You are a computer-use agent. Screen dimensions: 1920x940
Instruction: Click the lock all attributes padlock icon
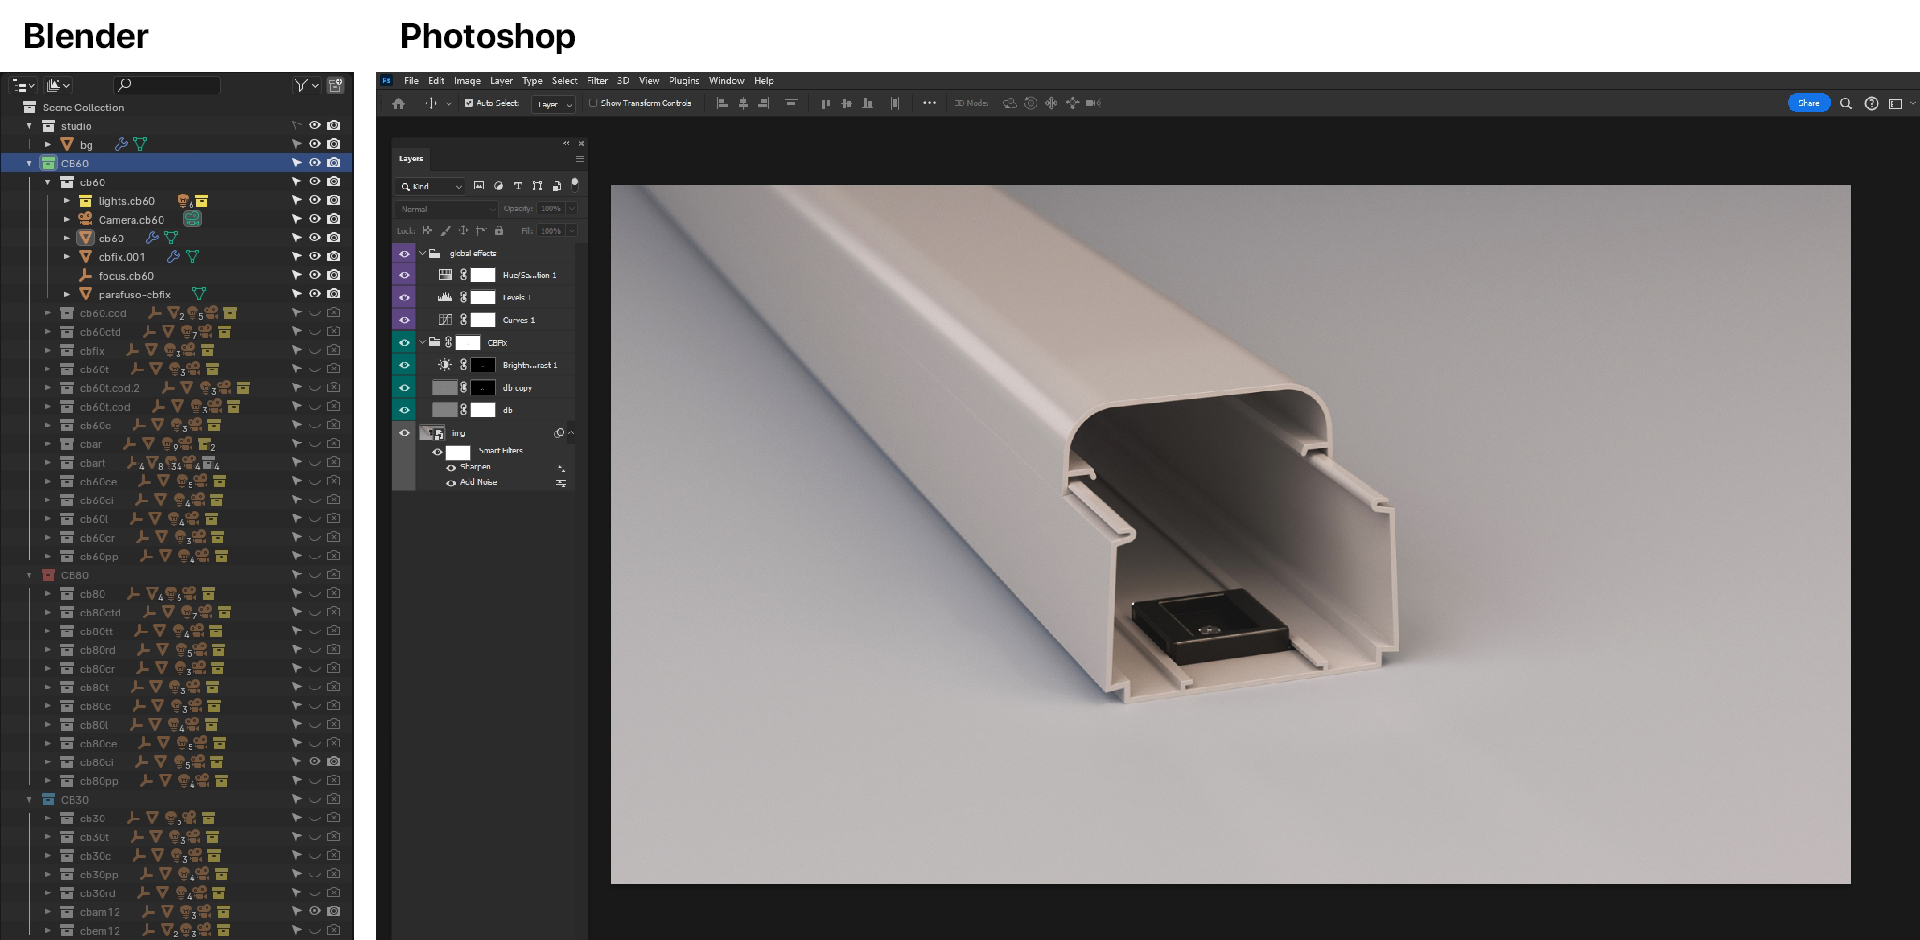click(x=499, y=231)
